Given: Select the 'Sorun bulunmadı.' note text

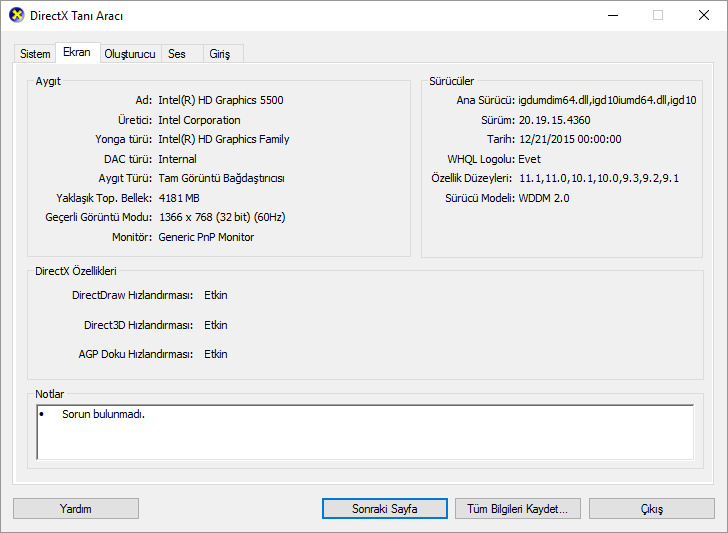Looking at the screenshot, I should coord(104,414).
